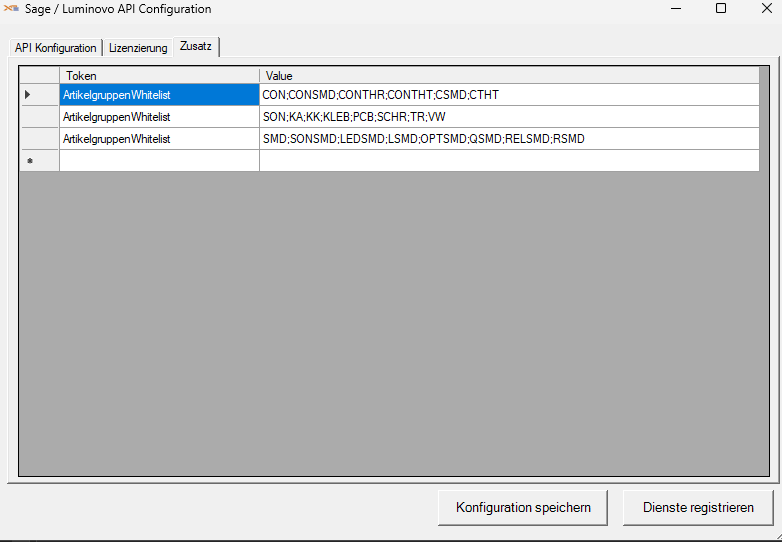Click the app icon in the title bar

12,9
